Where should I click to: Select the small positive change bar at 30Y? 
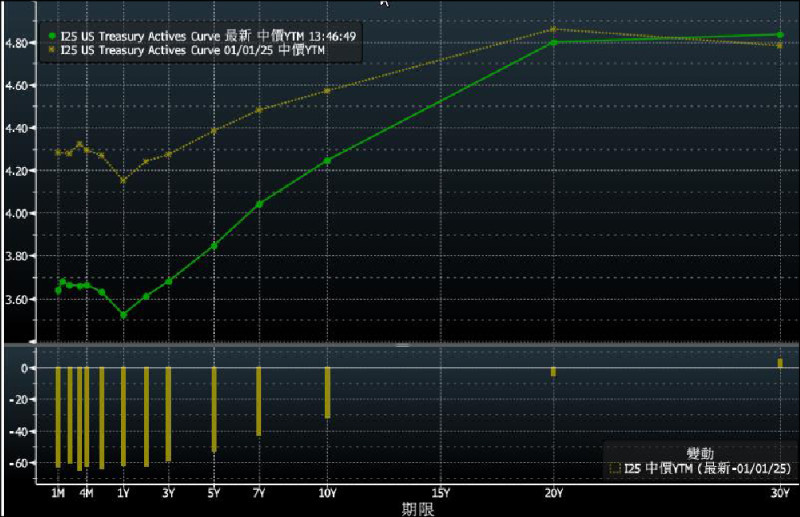779,363
